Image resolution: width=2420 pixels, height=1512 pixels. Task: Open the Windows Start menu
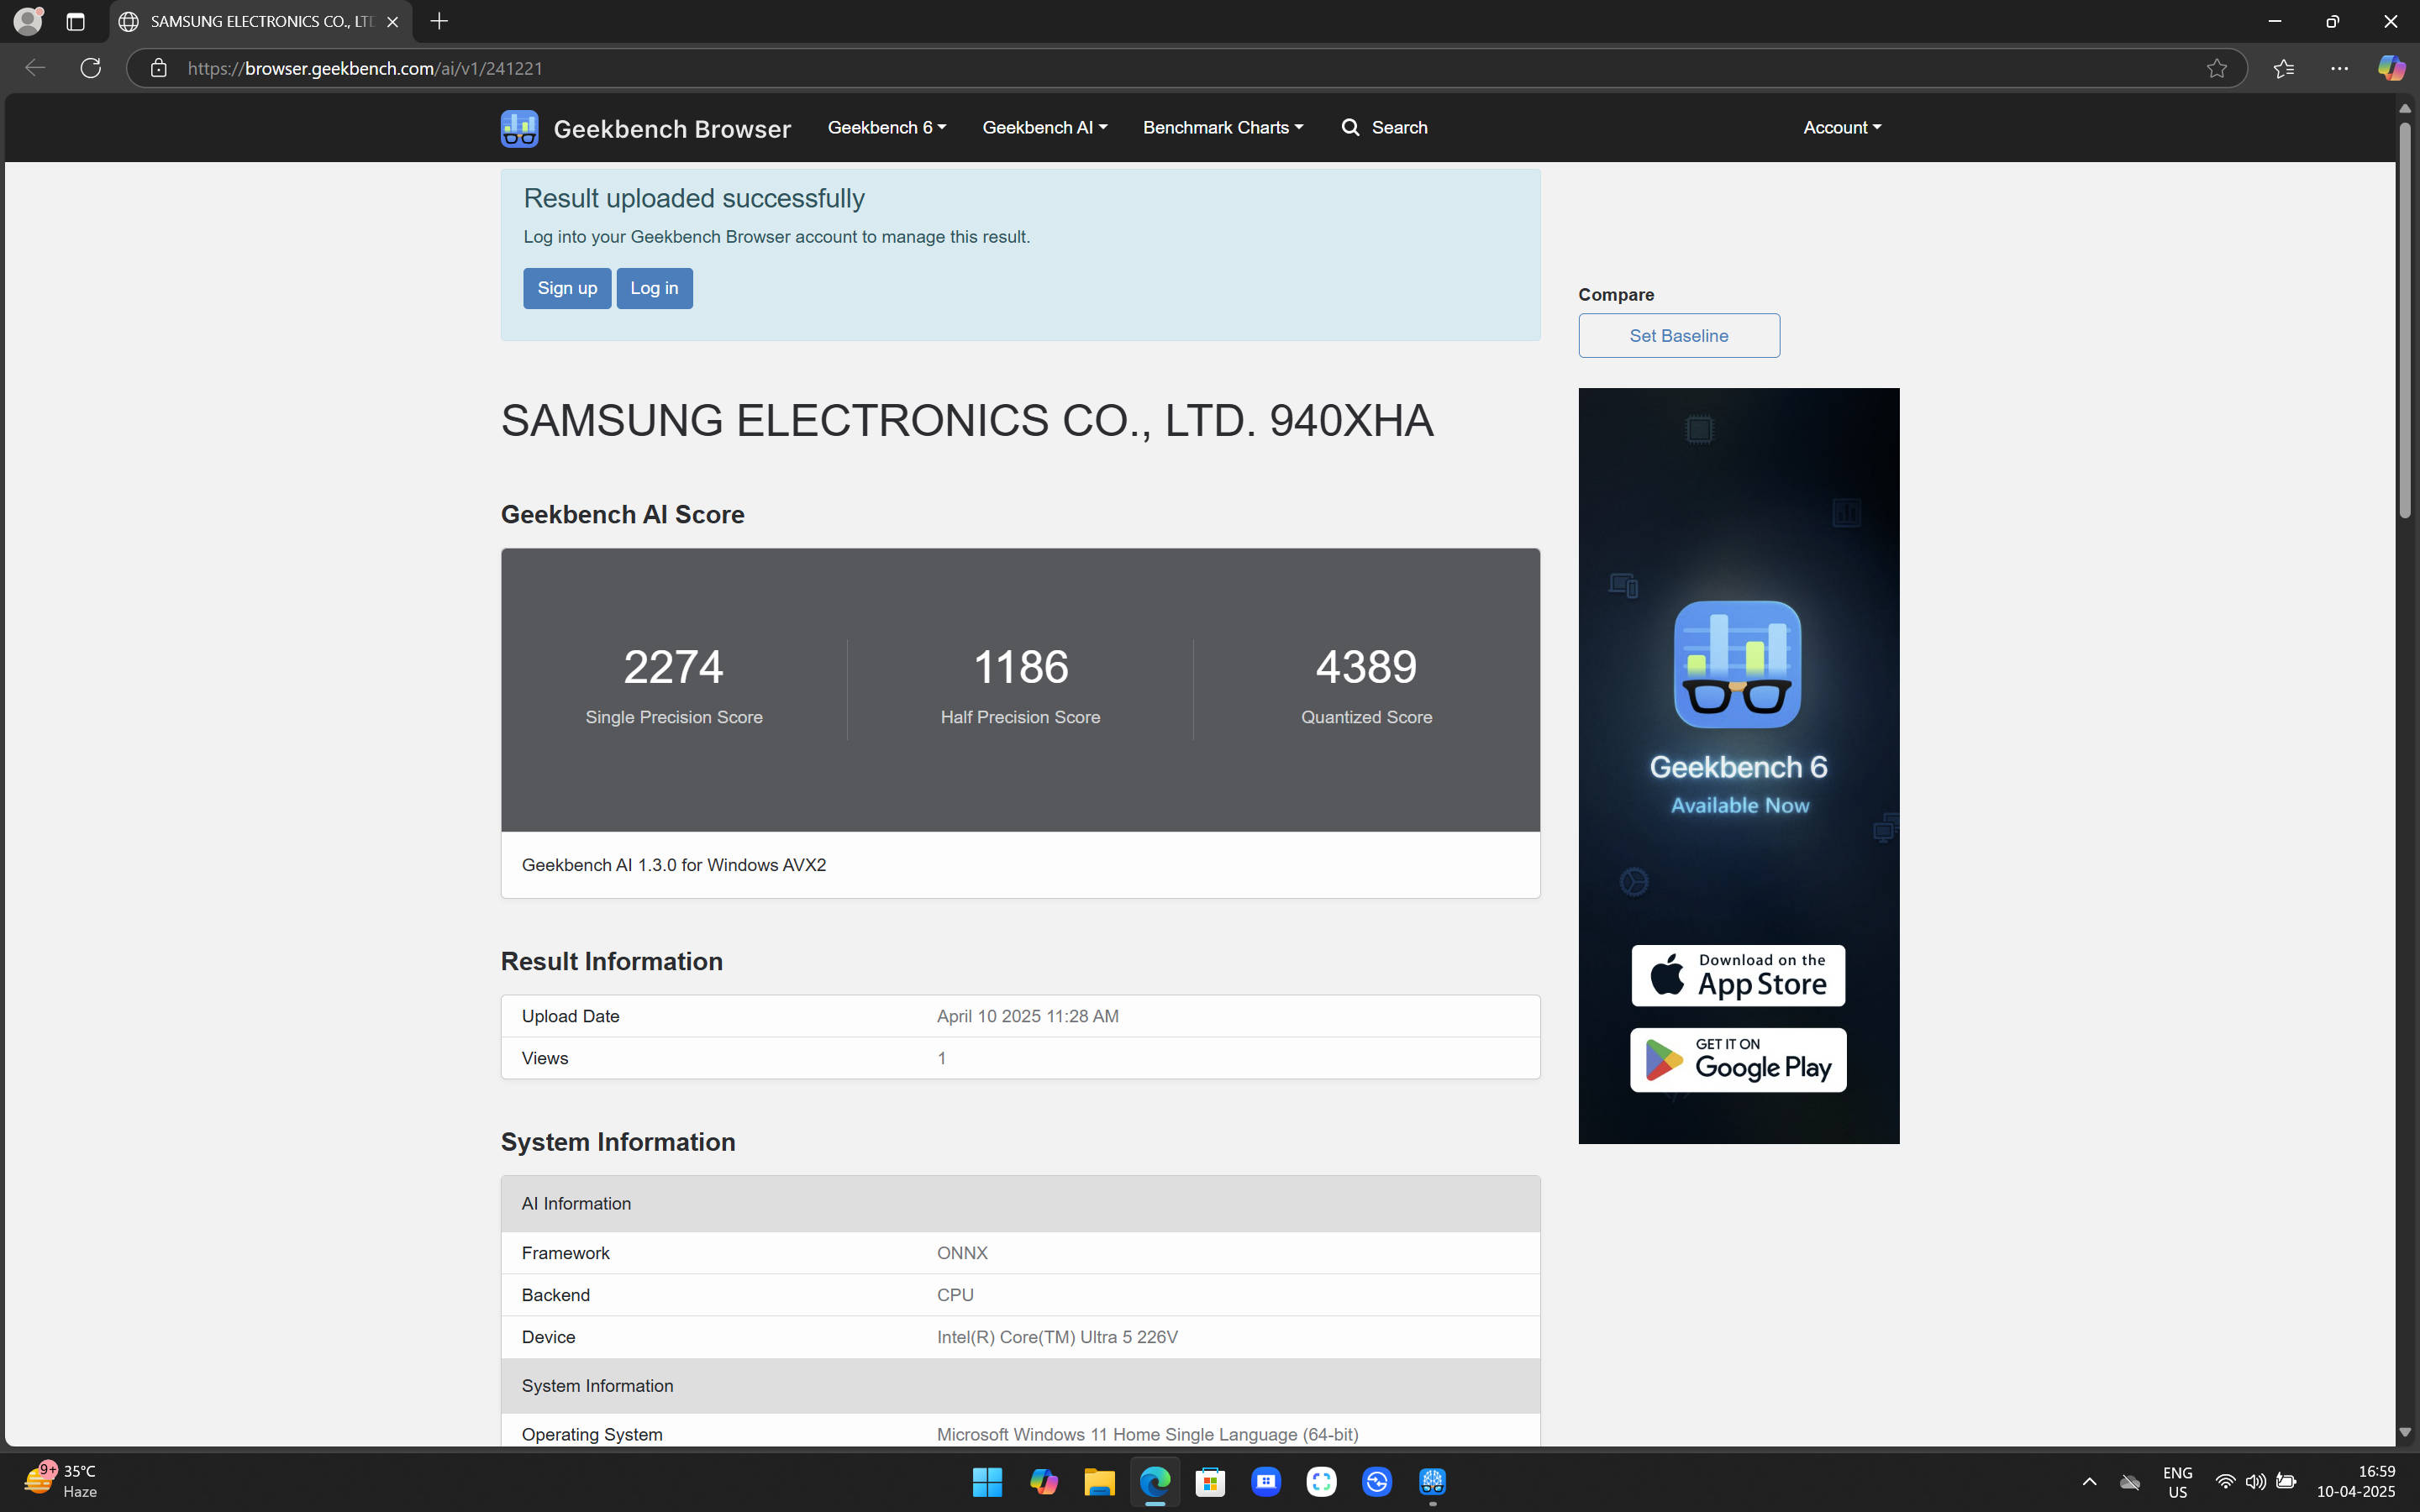(x=987, y=1481)
